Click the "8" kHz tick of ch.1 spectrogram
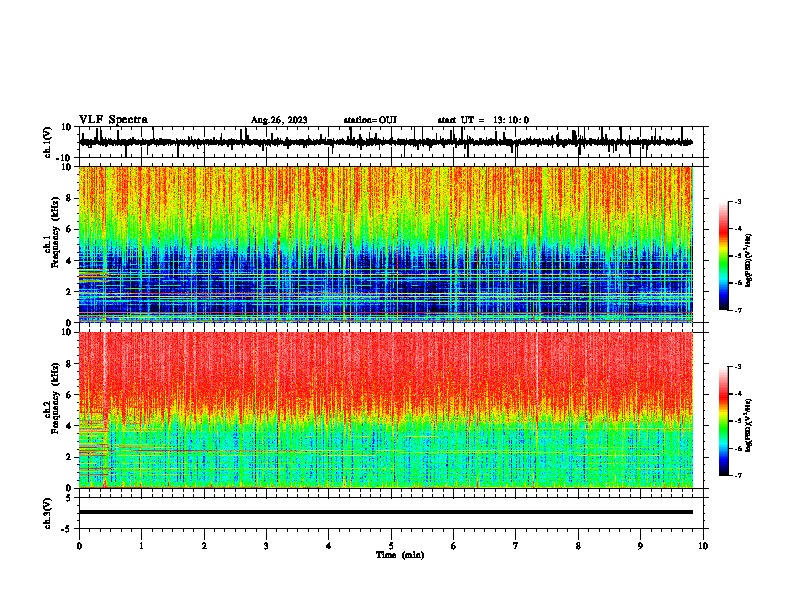The image size is (792, 612). coord(70,198)
